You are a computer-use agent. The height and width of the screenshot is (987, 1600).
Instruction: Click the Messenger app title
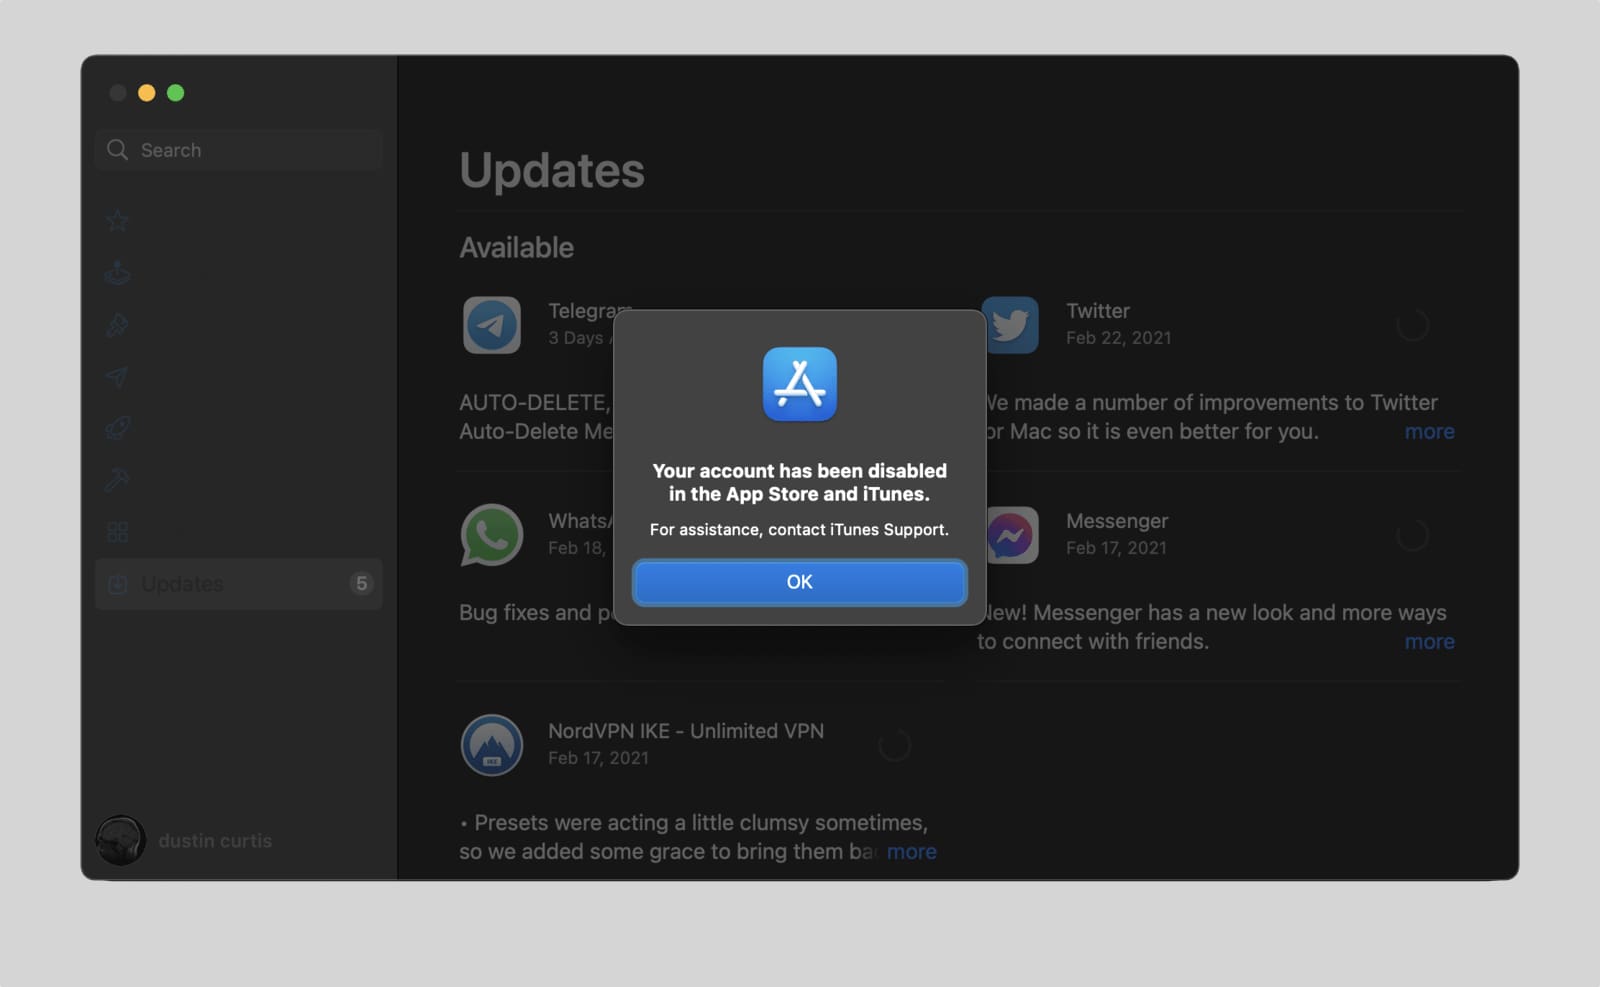[1116, 521]
